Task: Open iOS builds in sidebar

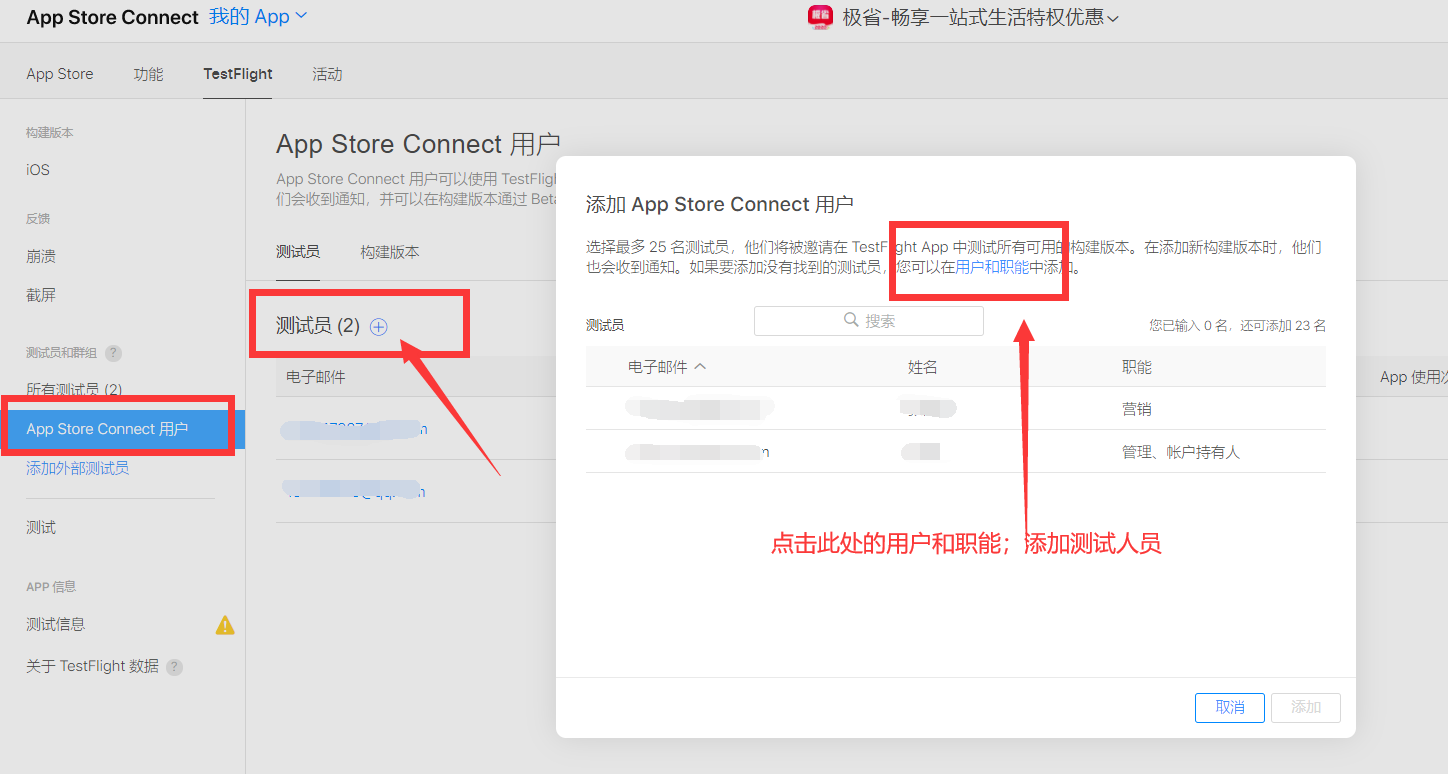Action: pyautogui.click(x=38, y=170)
